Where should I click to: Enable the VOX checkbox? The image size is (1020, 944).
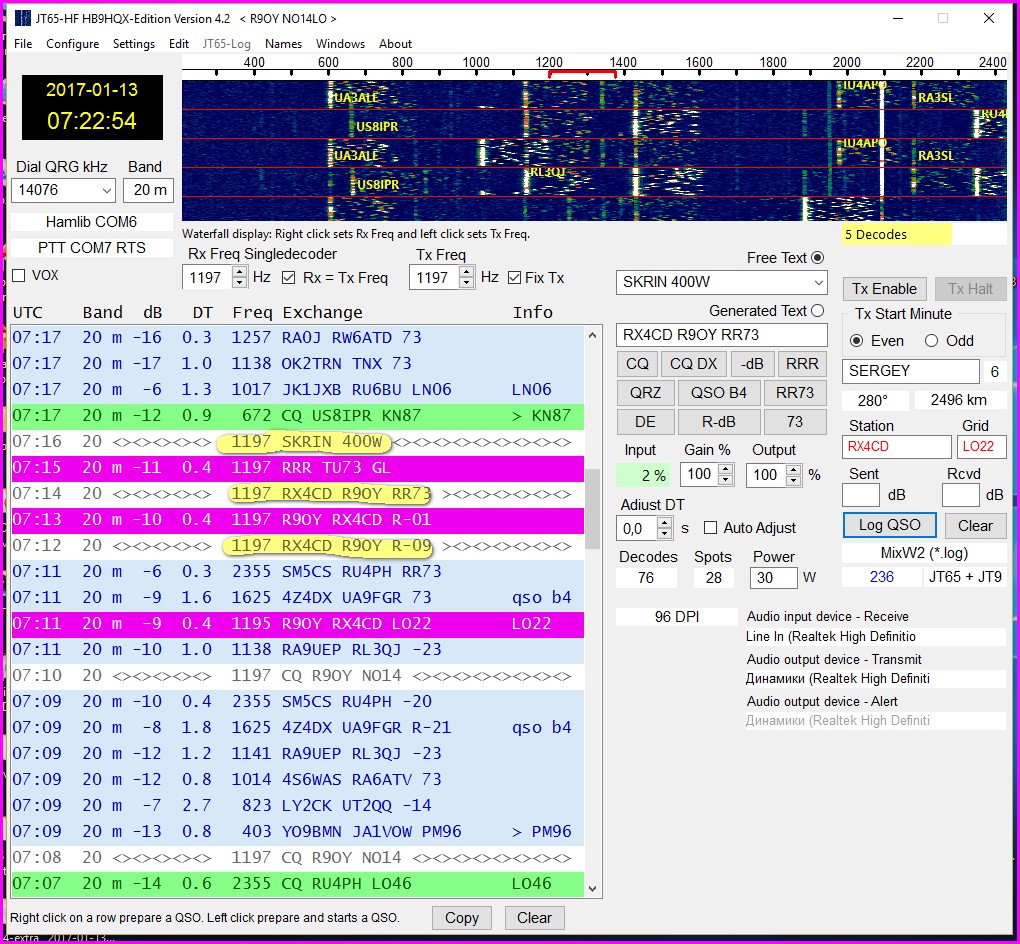coord(19,275)
